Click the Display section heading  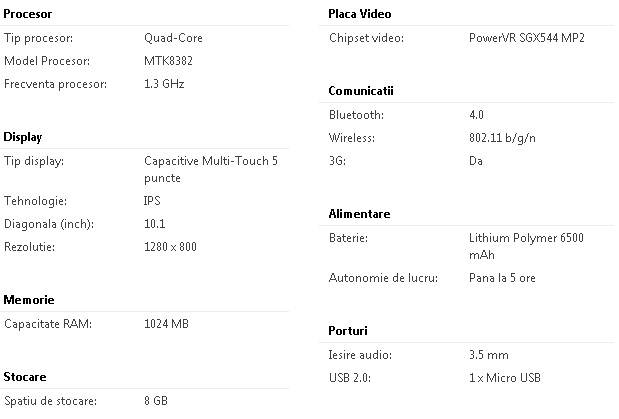23,137
